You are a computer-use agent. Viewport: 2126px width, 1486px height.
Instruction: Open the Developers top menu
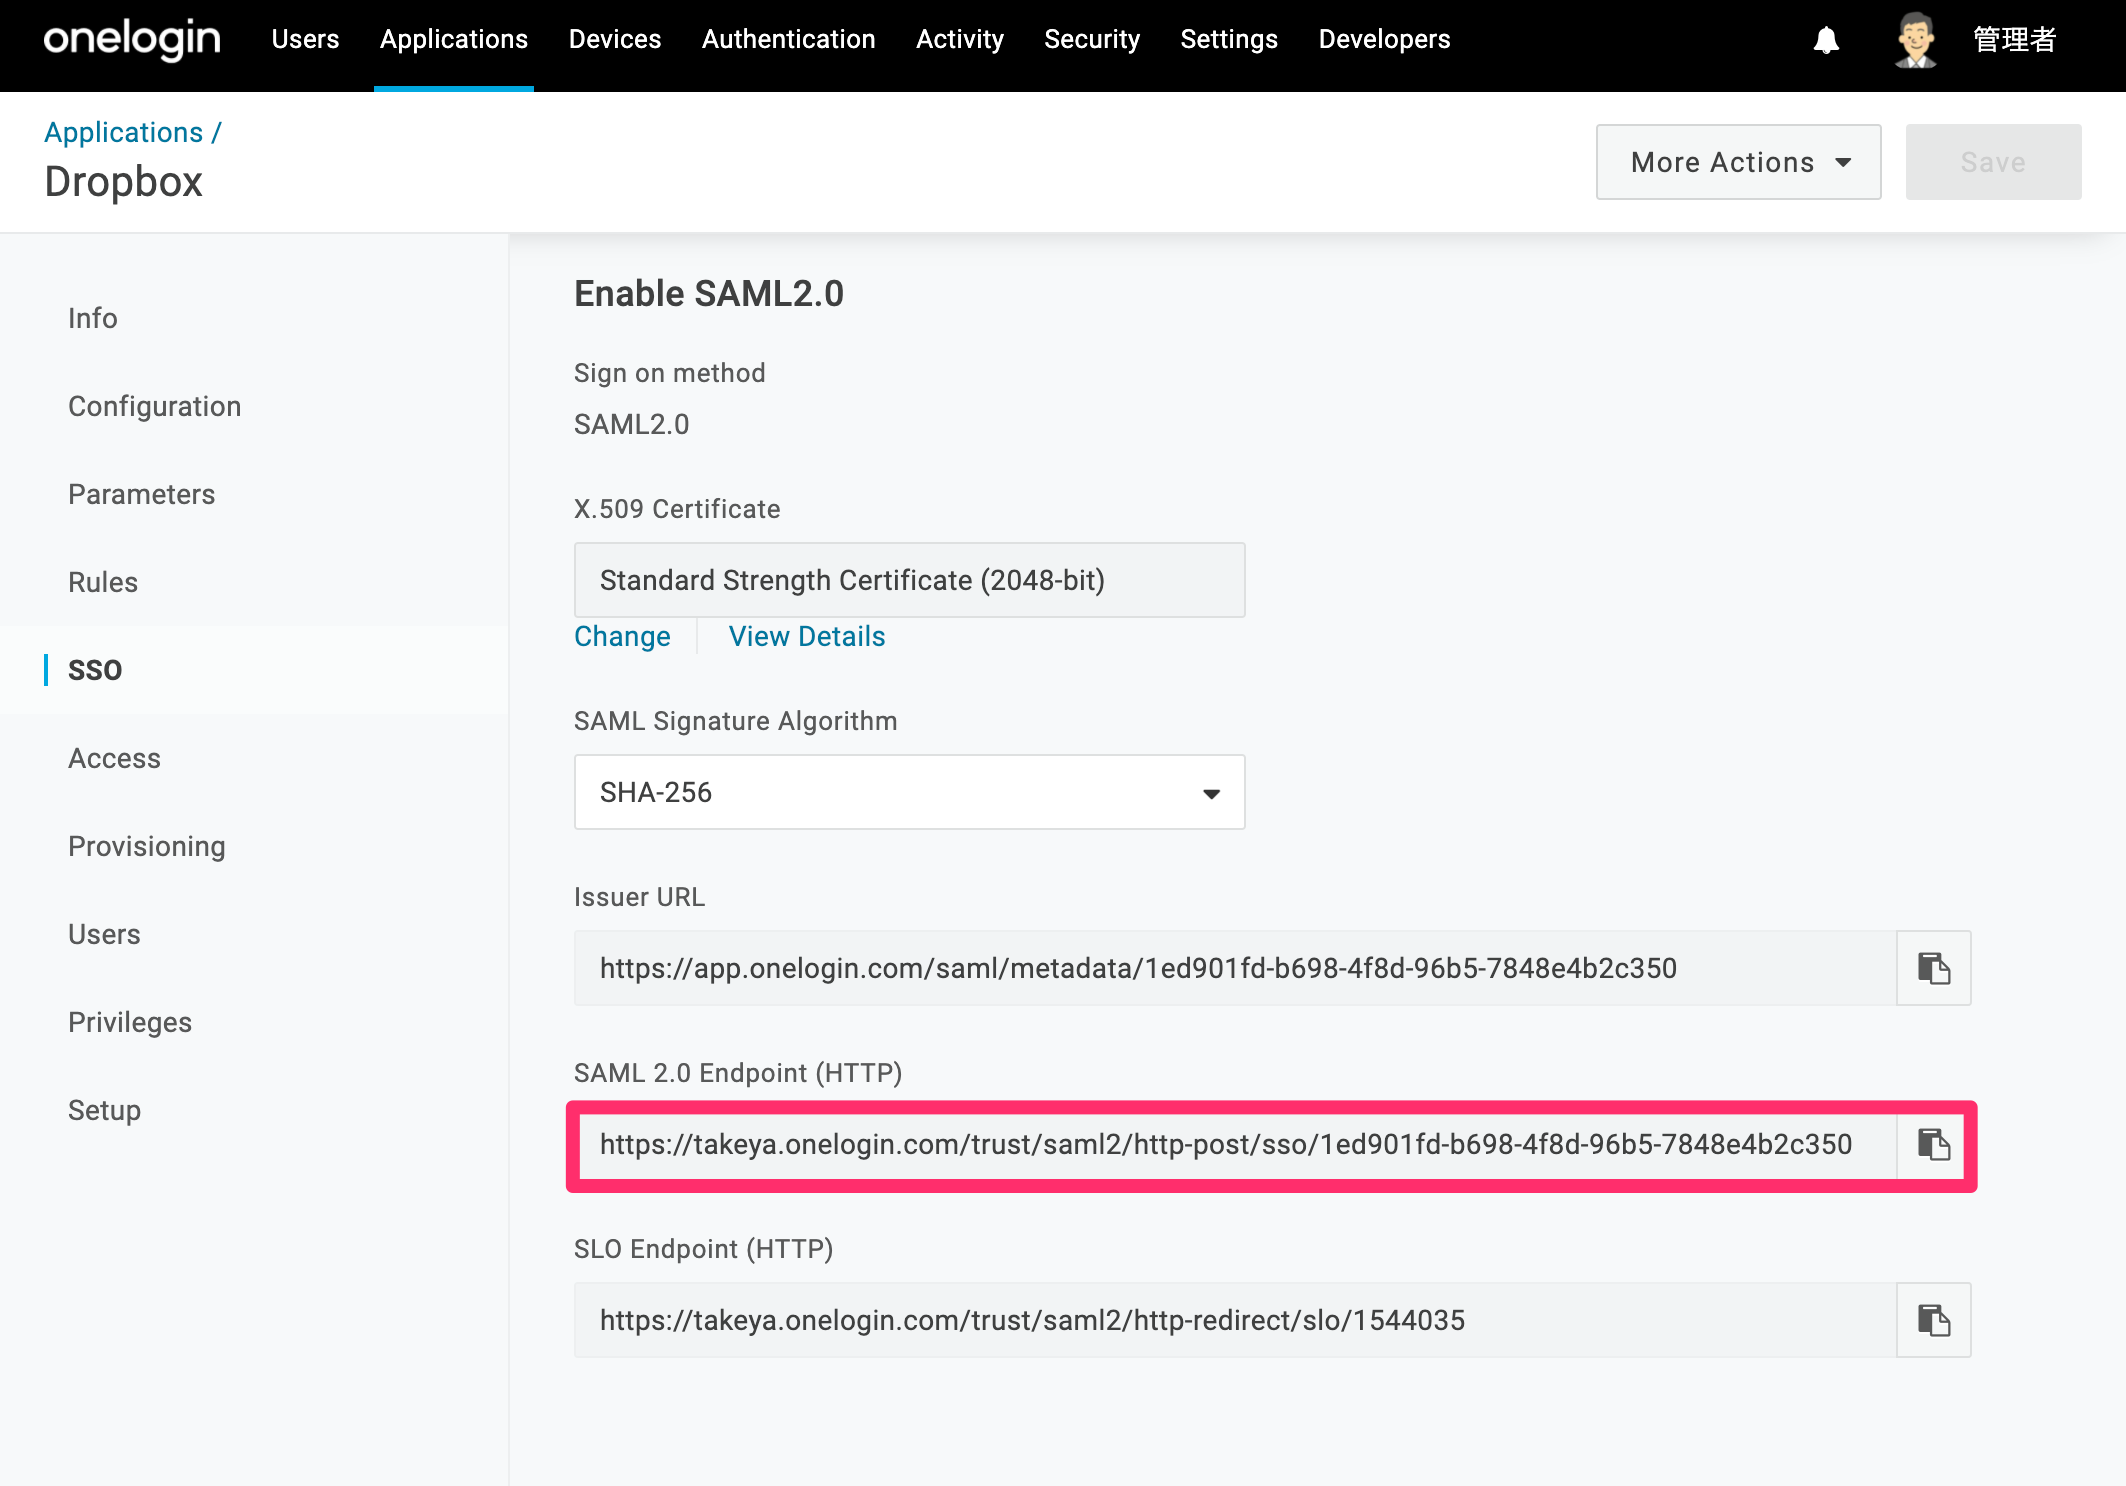(x=1384, y=40)
